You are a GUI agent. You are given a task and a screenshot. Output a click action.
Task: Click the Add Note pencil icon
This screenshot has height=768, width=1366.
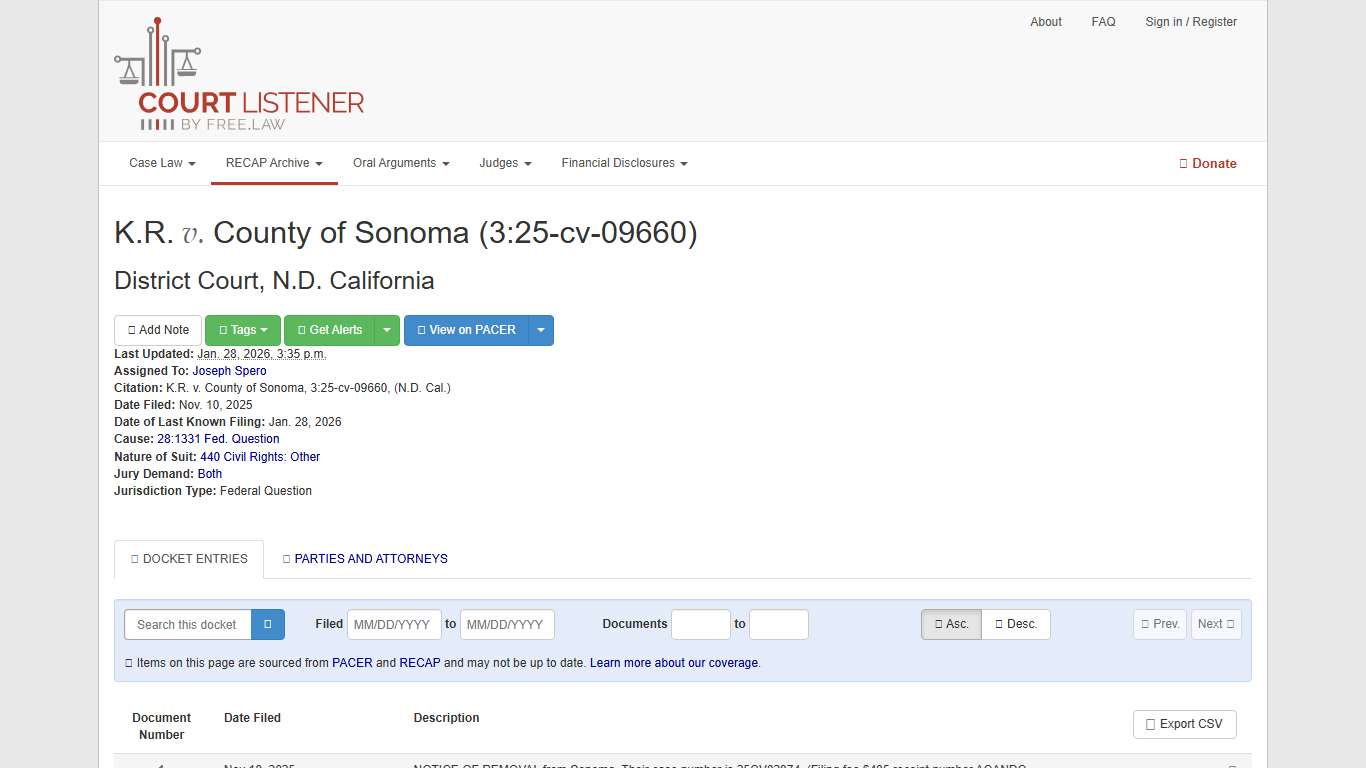(132, 330)
